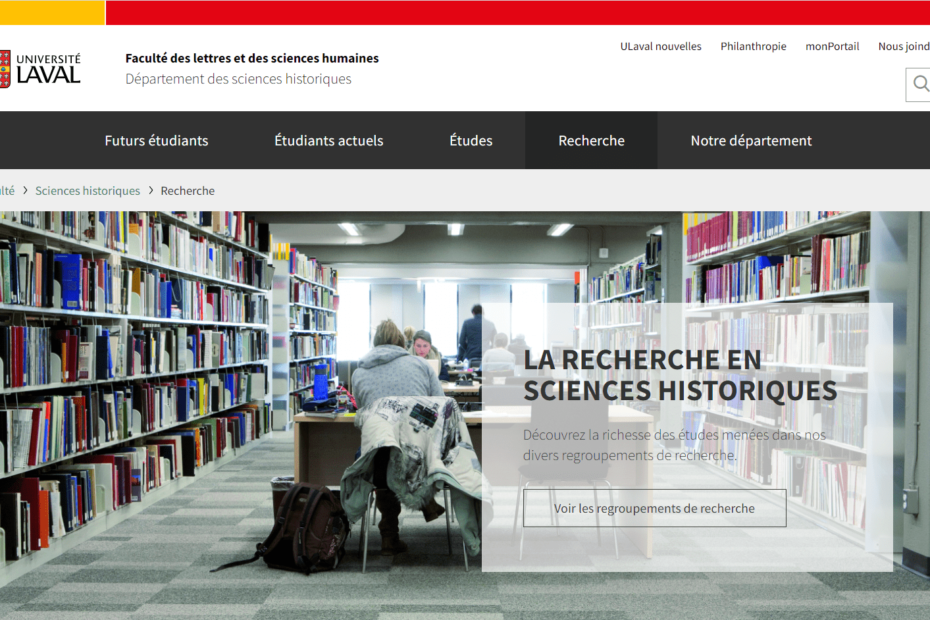Click the breadcrumb chevron after Sciences historiques
930x620 pixels.
click(x=150, y=190)
